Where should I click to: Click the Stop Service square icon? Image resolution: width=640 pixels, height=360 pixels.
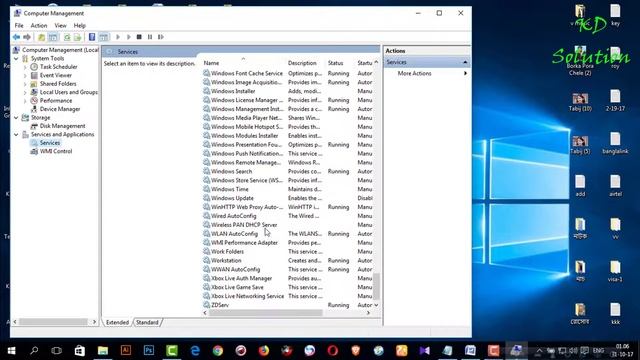[x=139, y=37]
